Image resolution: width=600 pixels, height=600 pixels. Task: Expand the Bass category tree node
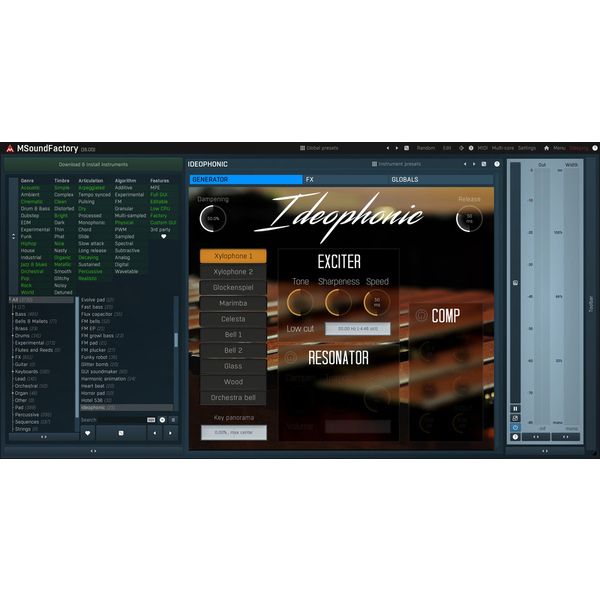tap(13, 314)
